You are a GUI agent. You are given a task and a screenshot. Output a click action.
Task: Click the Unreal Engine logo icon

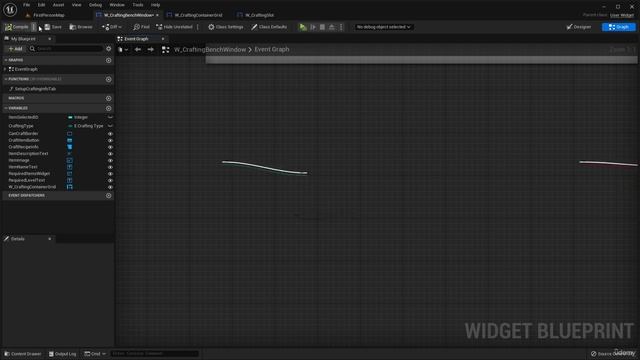10,9
